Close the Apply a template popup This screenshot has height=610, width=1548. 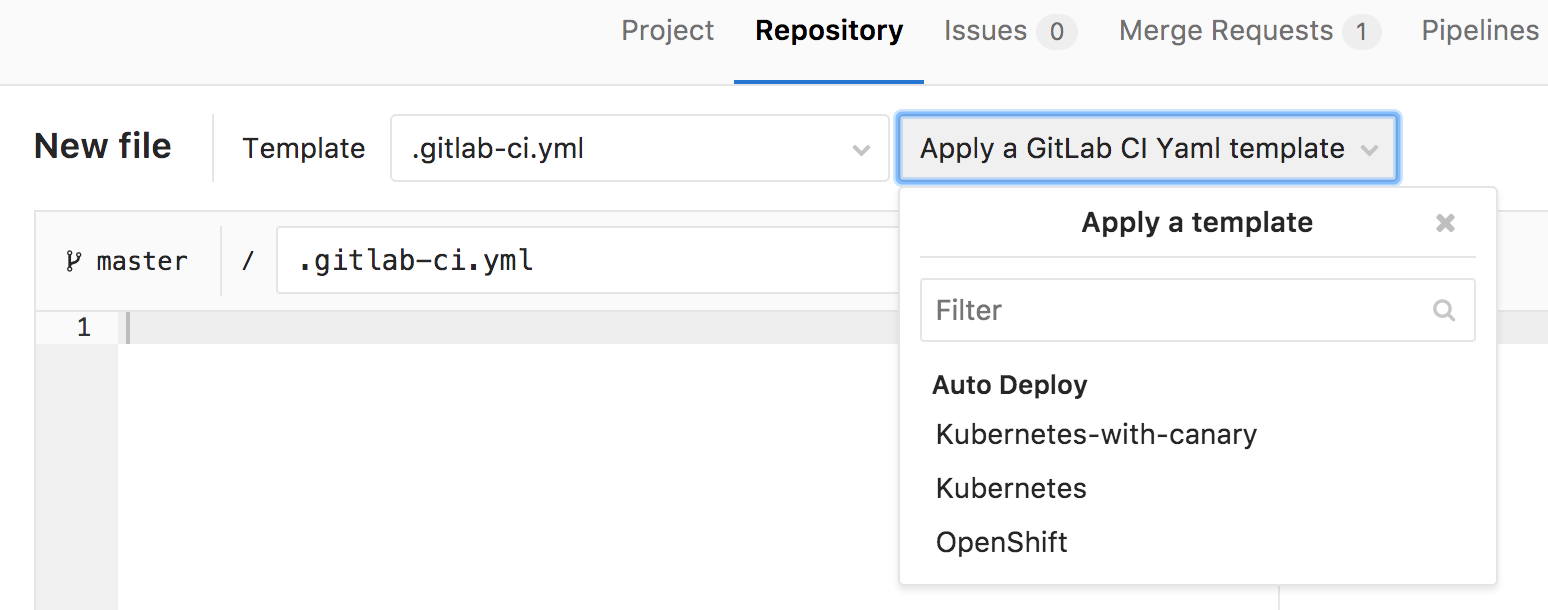[1445, 223]
